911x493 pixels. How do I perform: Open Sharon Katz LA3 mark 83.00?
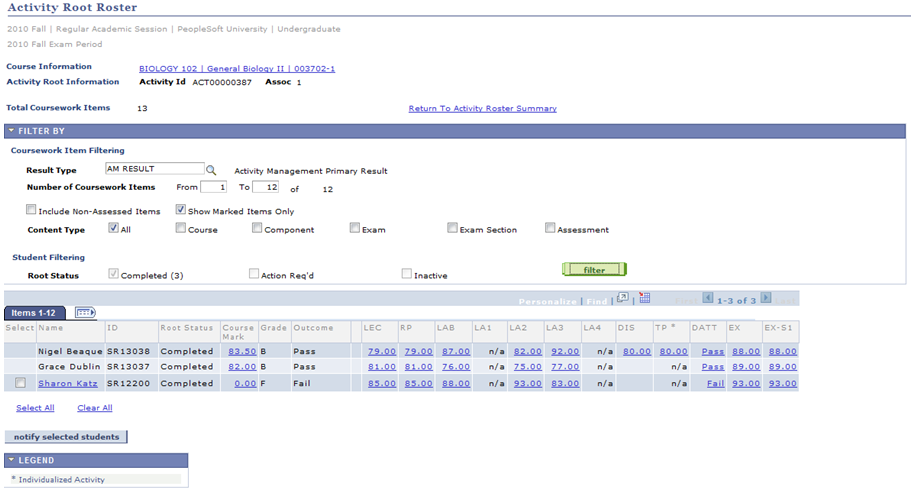pos(565,383)
